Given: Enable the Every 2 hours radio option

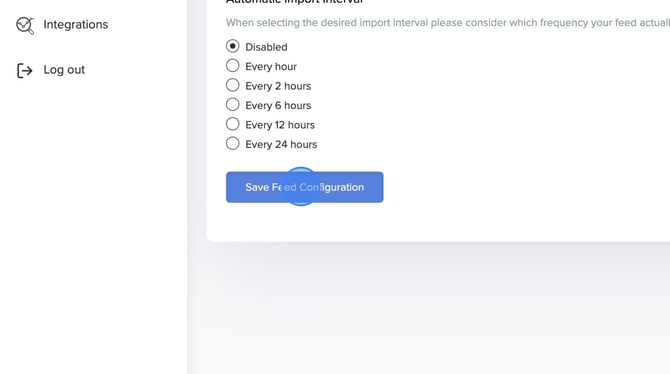Looking at the screenshot, I should 232,85.
